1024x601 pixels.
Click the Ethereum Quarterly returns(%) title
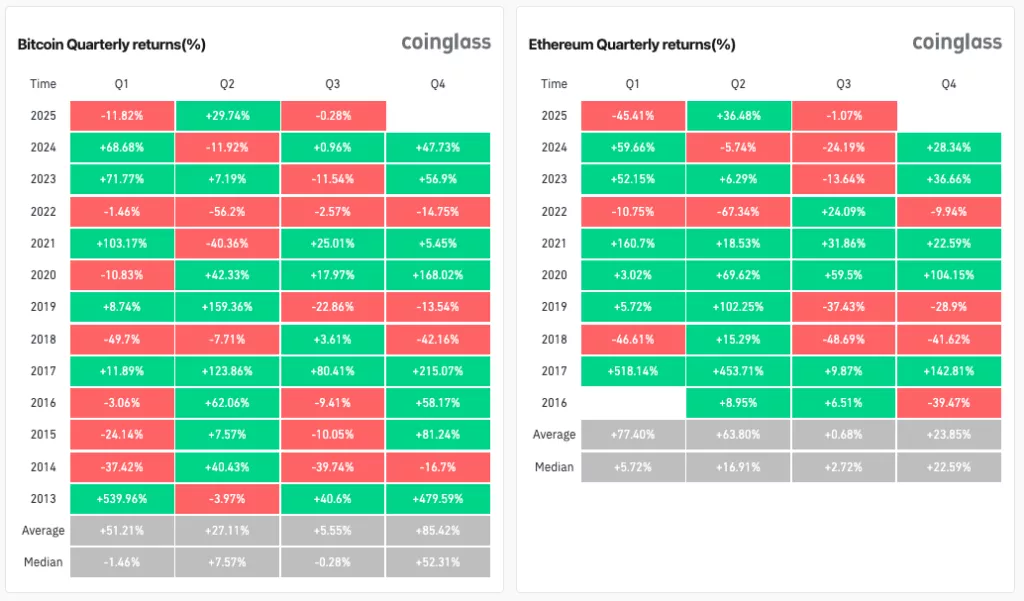[631, 45]
